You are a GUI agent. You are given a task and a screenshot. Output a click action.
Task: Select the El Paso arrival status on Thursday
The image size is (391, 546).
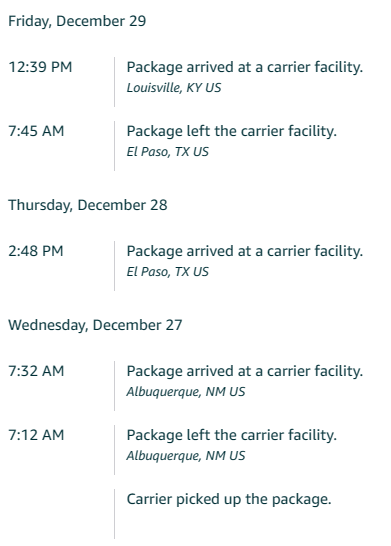pos(244,251)
